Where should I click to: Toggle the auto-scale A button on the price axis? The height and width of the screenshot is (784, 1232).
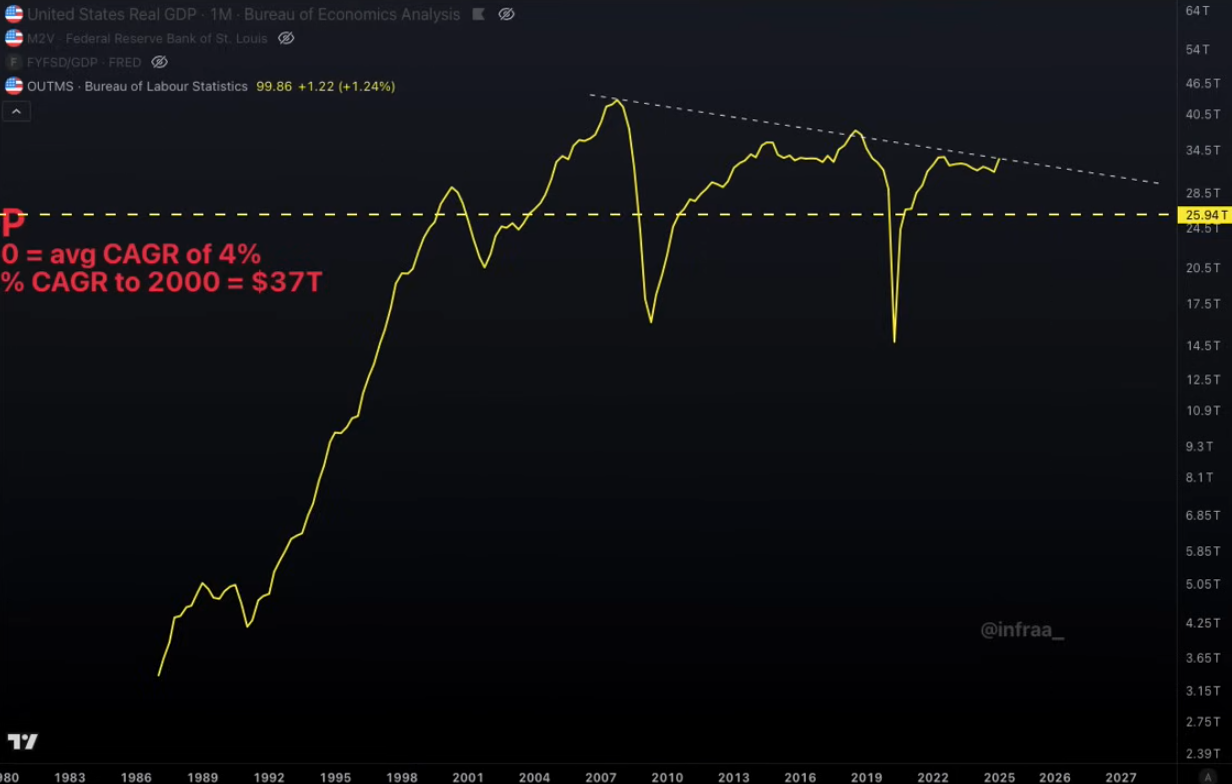click(x=1208, y=777)
